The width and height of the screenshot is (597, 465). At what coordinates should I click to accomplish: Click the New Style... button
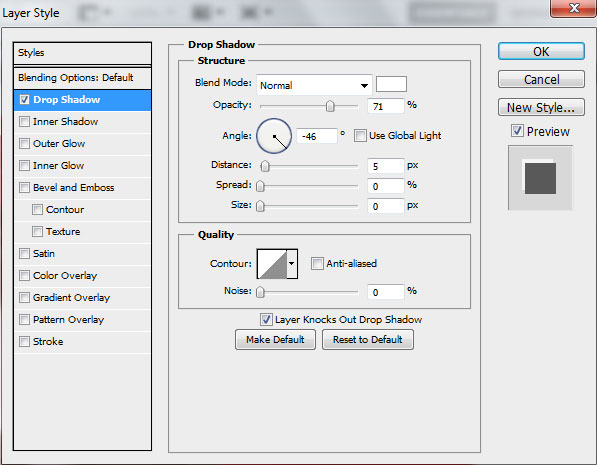point(541,107)
